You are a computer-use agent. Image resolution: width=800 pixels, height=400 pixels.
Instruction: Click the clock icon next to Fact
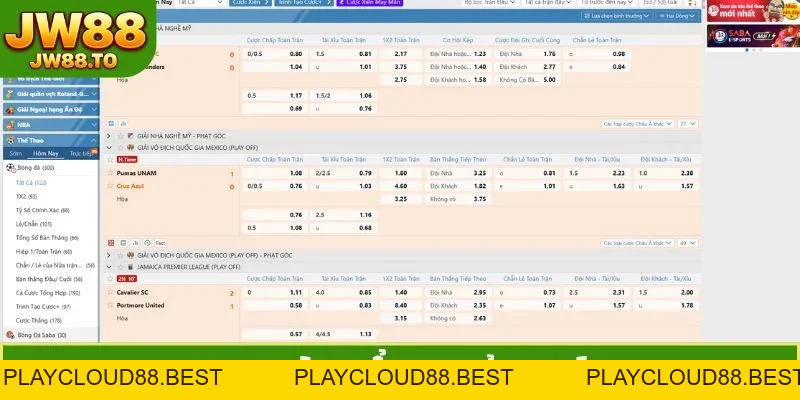(147, 243)
